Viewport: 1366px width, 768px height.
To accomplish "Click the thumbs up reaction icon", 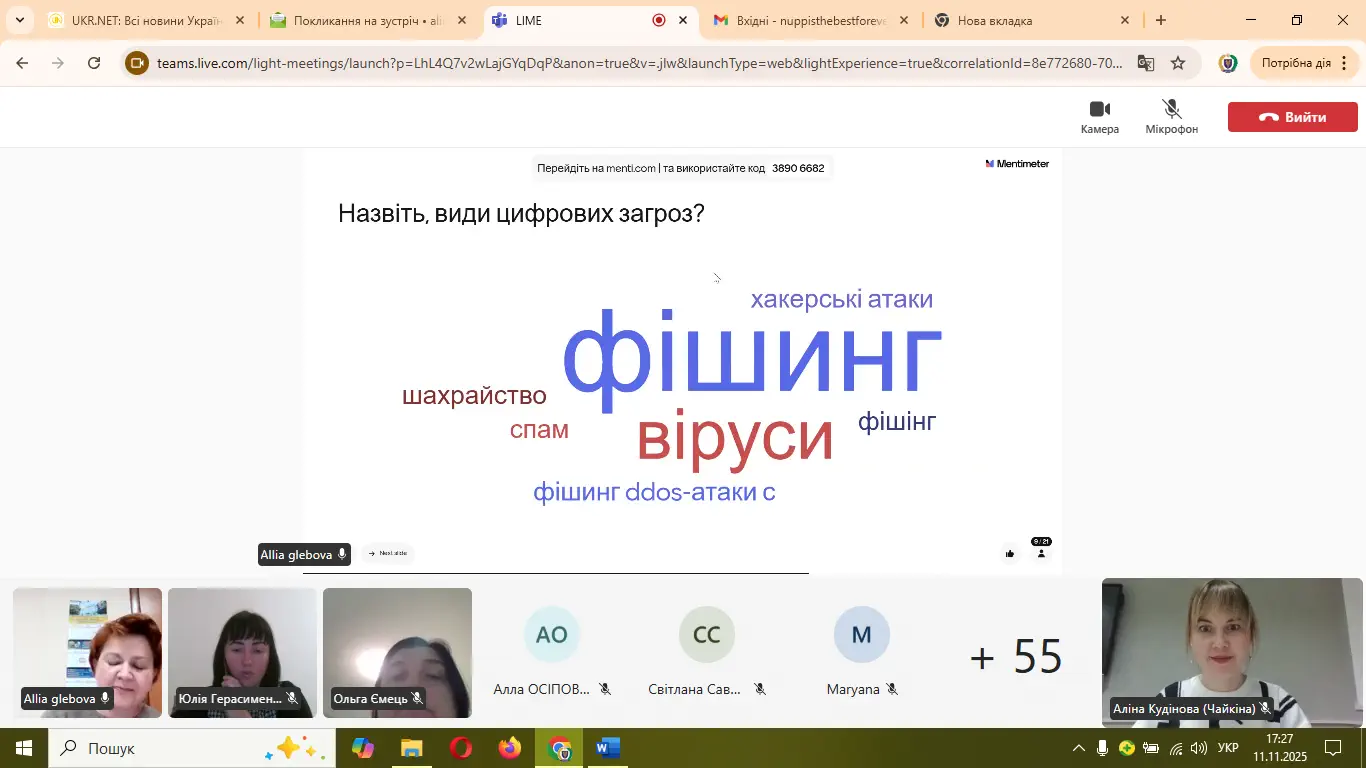I will click(1010, 554).
